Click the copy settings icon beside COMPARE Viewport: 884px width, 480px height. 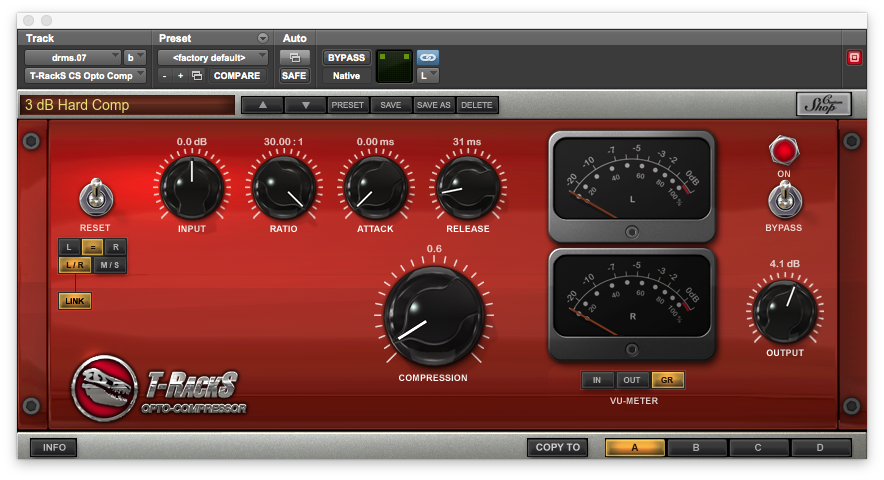197,76
